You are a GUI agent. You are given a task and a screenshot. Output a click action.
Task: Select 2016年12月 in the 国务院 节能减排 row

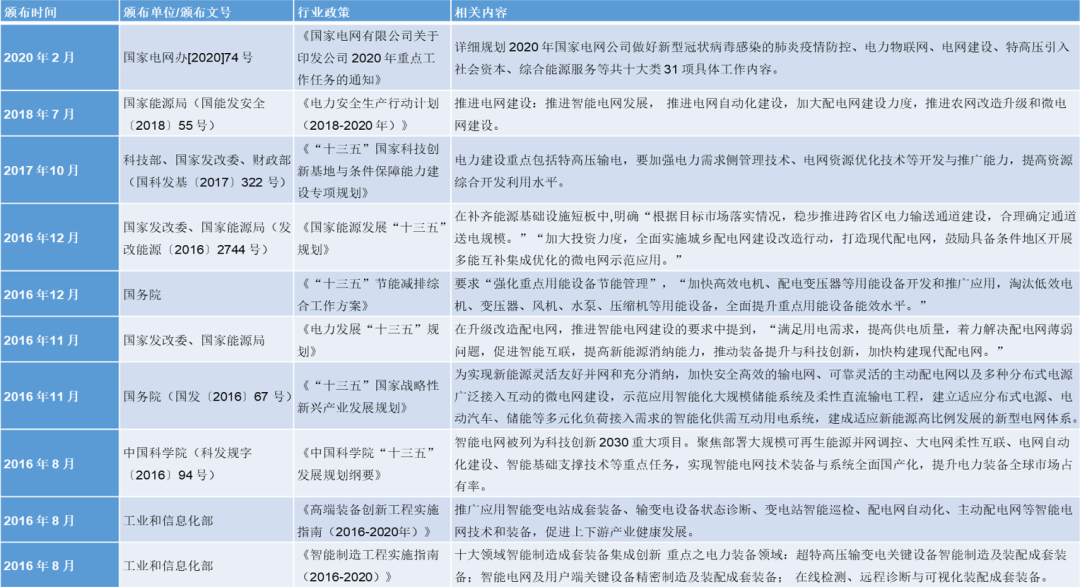(59, 294)
